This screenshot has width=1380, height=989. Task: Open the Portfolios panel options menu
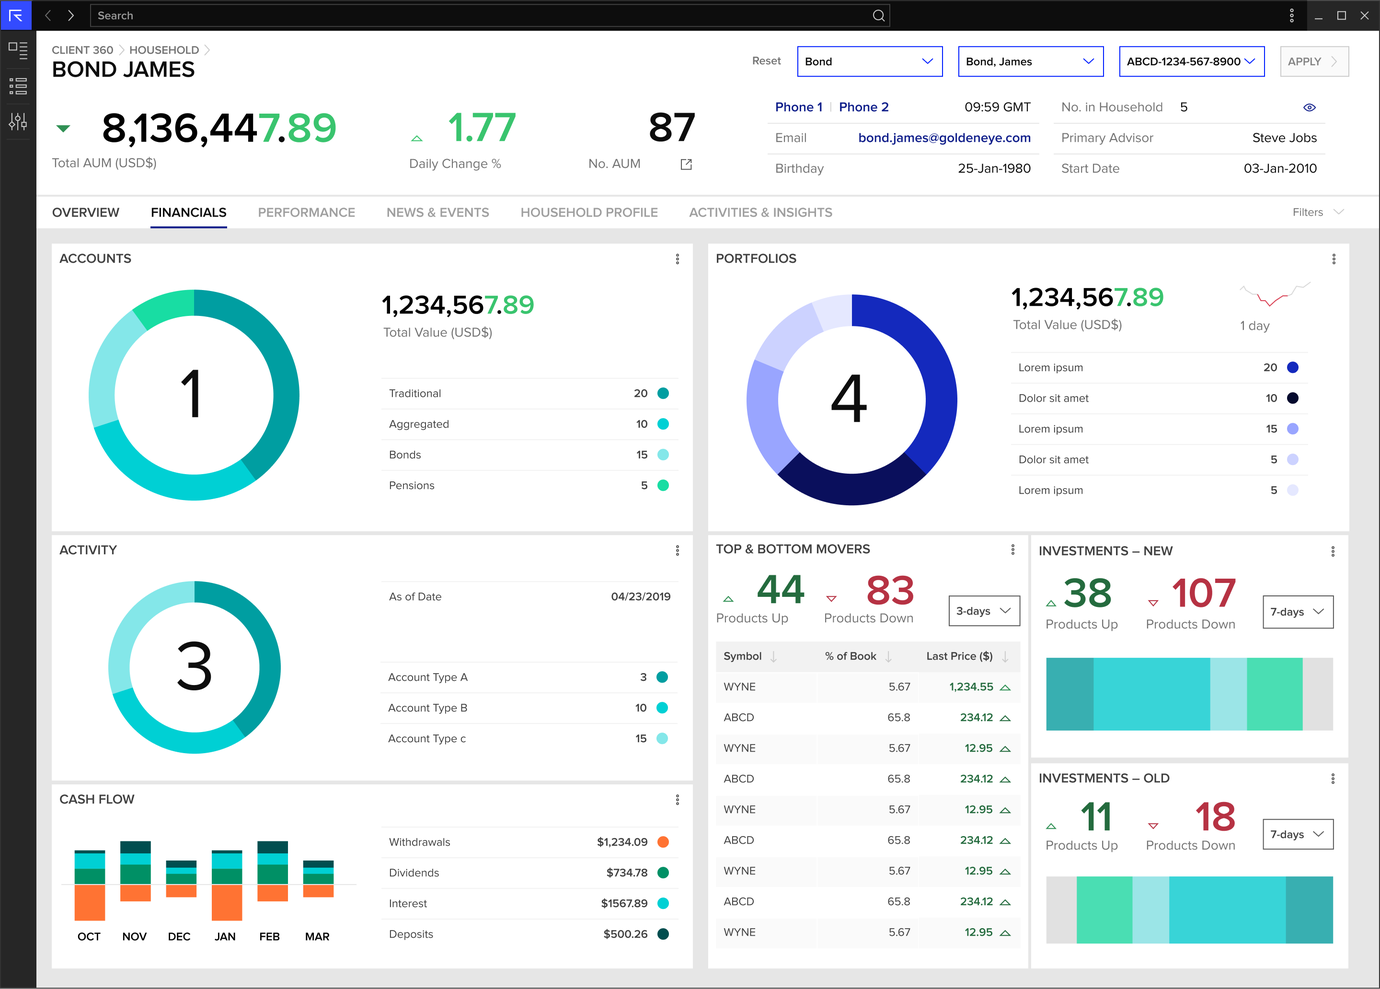click(1333, 259)
